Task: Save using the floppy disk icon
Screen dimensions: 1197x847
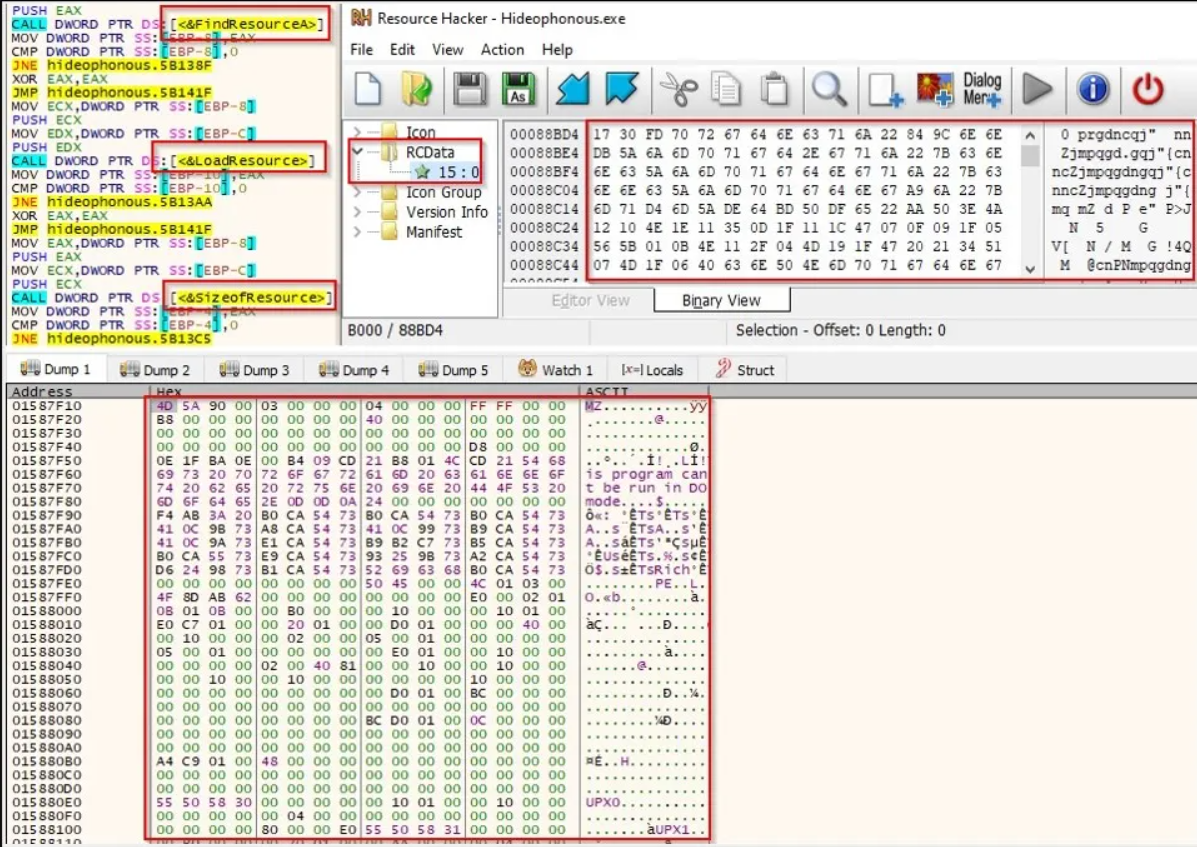Action: [469, 89]
